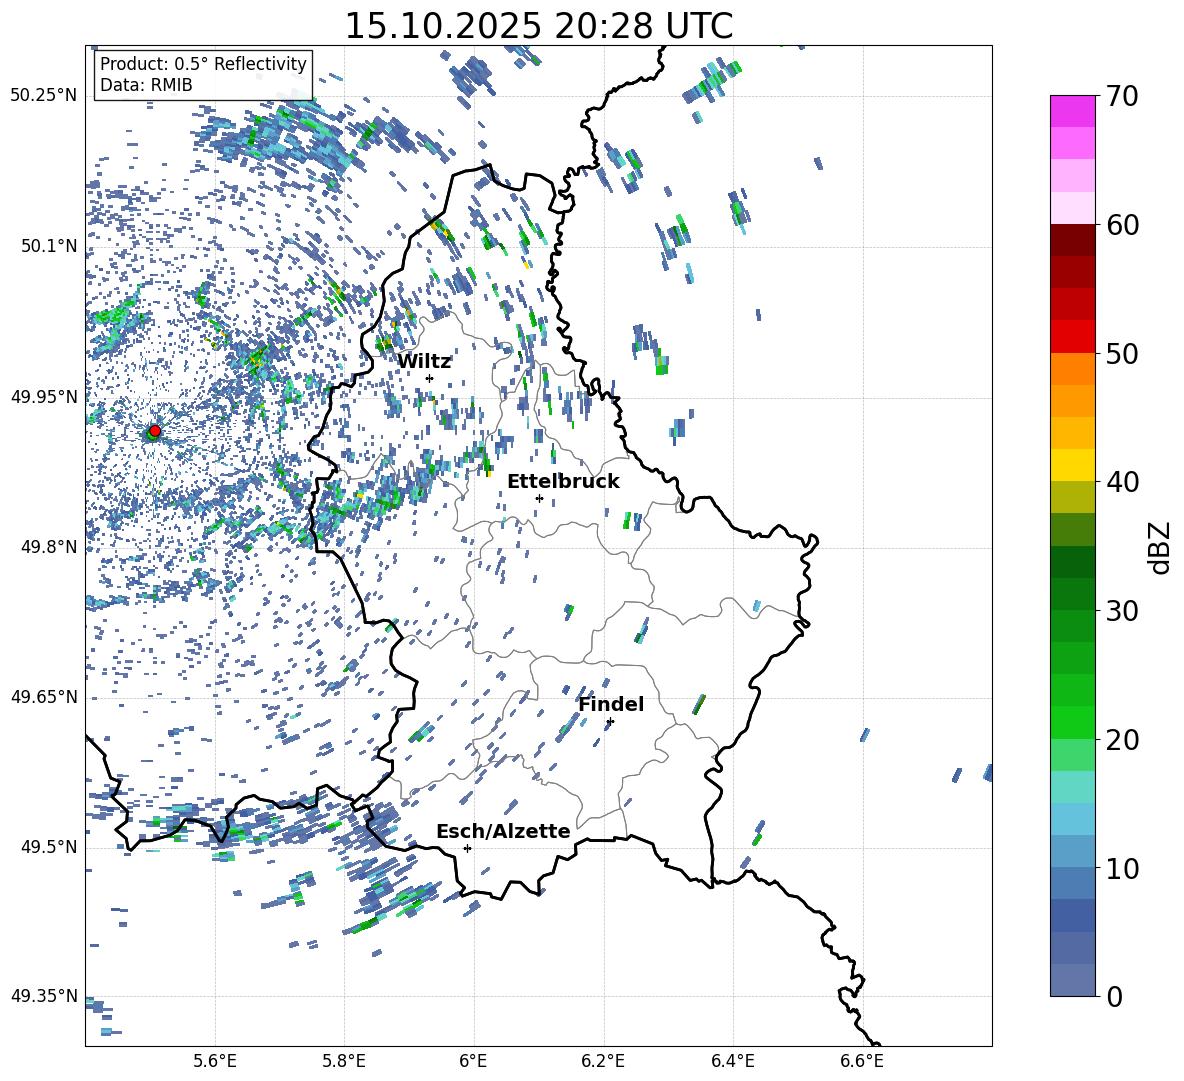Viewport: 1184px width, 1081px height.
Task: Click the cross marker under Wiltz
Action: tap(429, 378)
